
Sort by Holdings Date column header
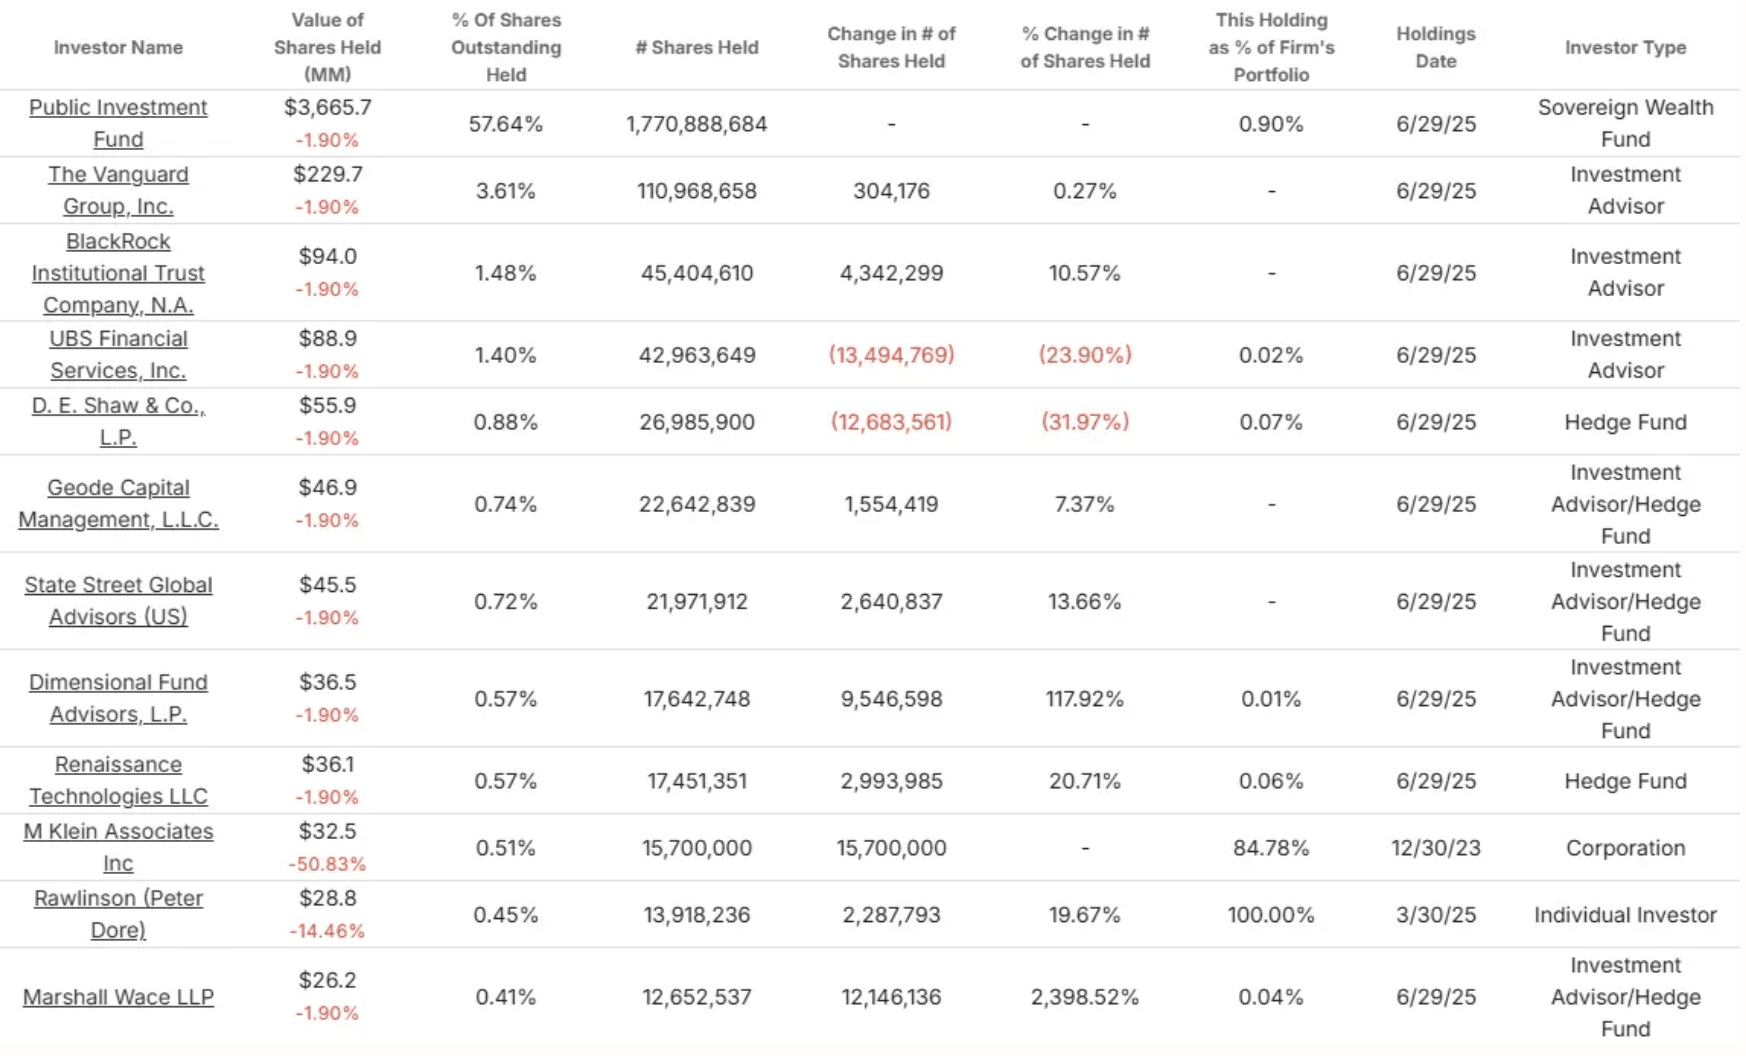tap(1436, 47)
